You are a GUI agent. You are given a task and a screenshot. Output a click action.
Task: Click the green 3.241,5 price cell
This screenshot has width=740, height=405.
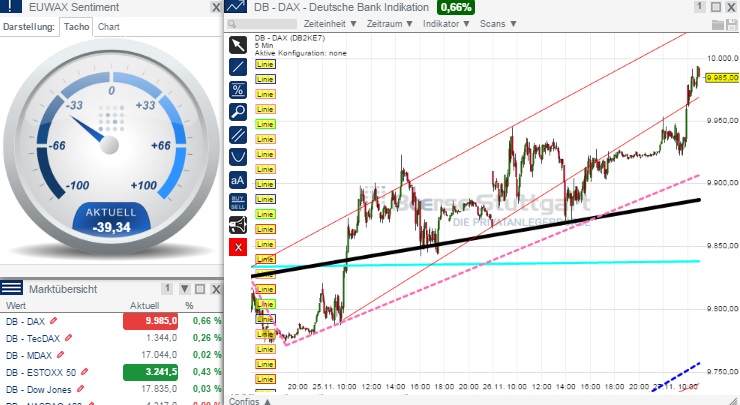151,372
